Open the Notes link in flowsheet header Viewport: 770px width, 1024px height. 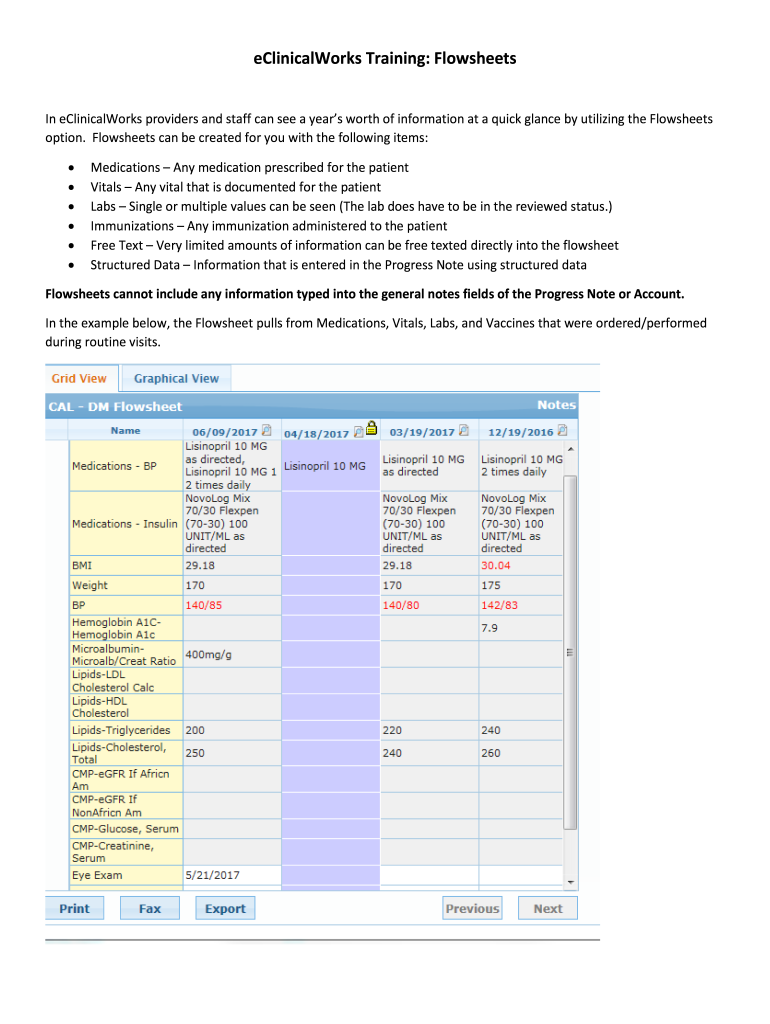pos(556,405)
